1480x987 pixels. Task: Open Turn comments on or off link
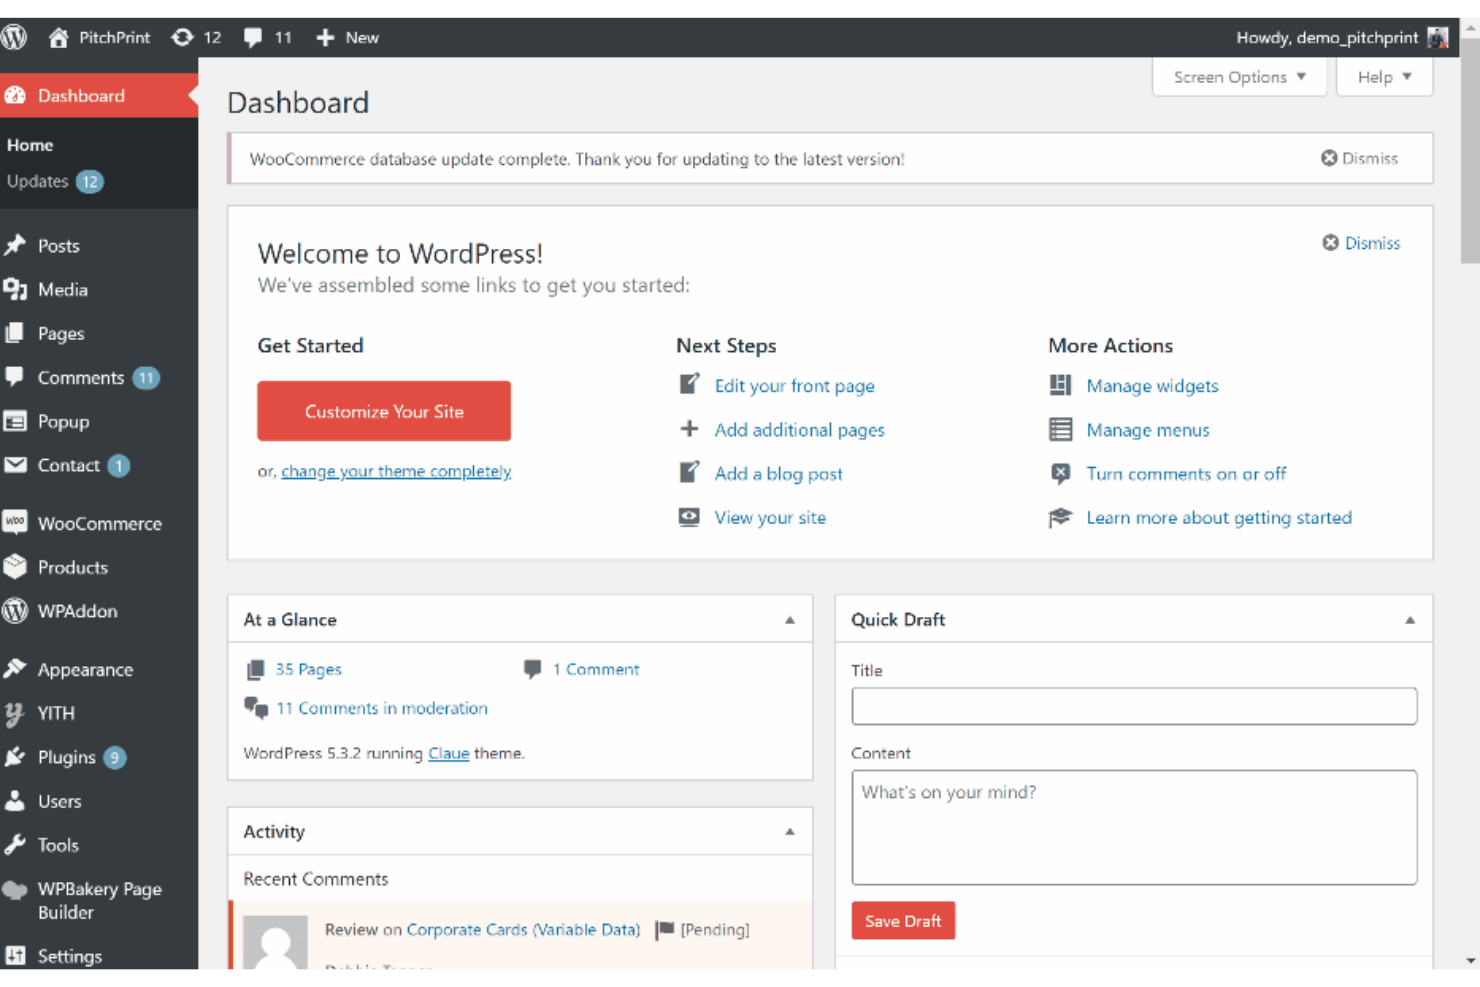[1186, 473]
